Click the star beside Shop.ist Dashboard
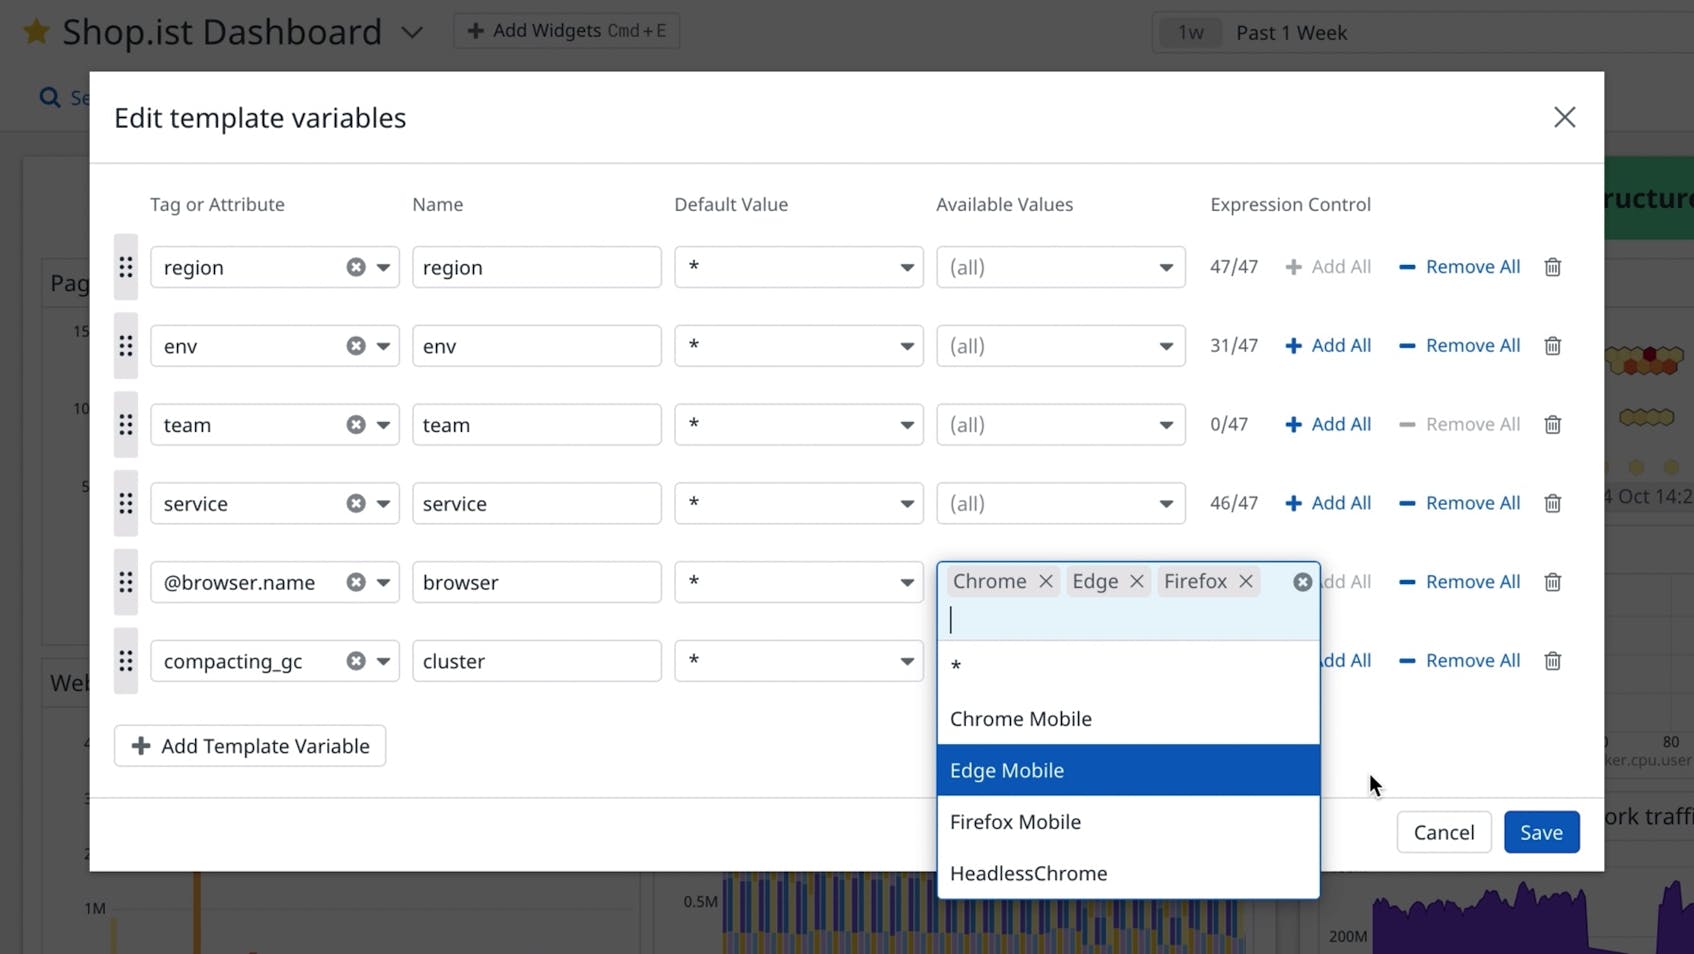 (x=35, y=31)
